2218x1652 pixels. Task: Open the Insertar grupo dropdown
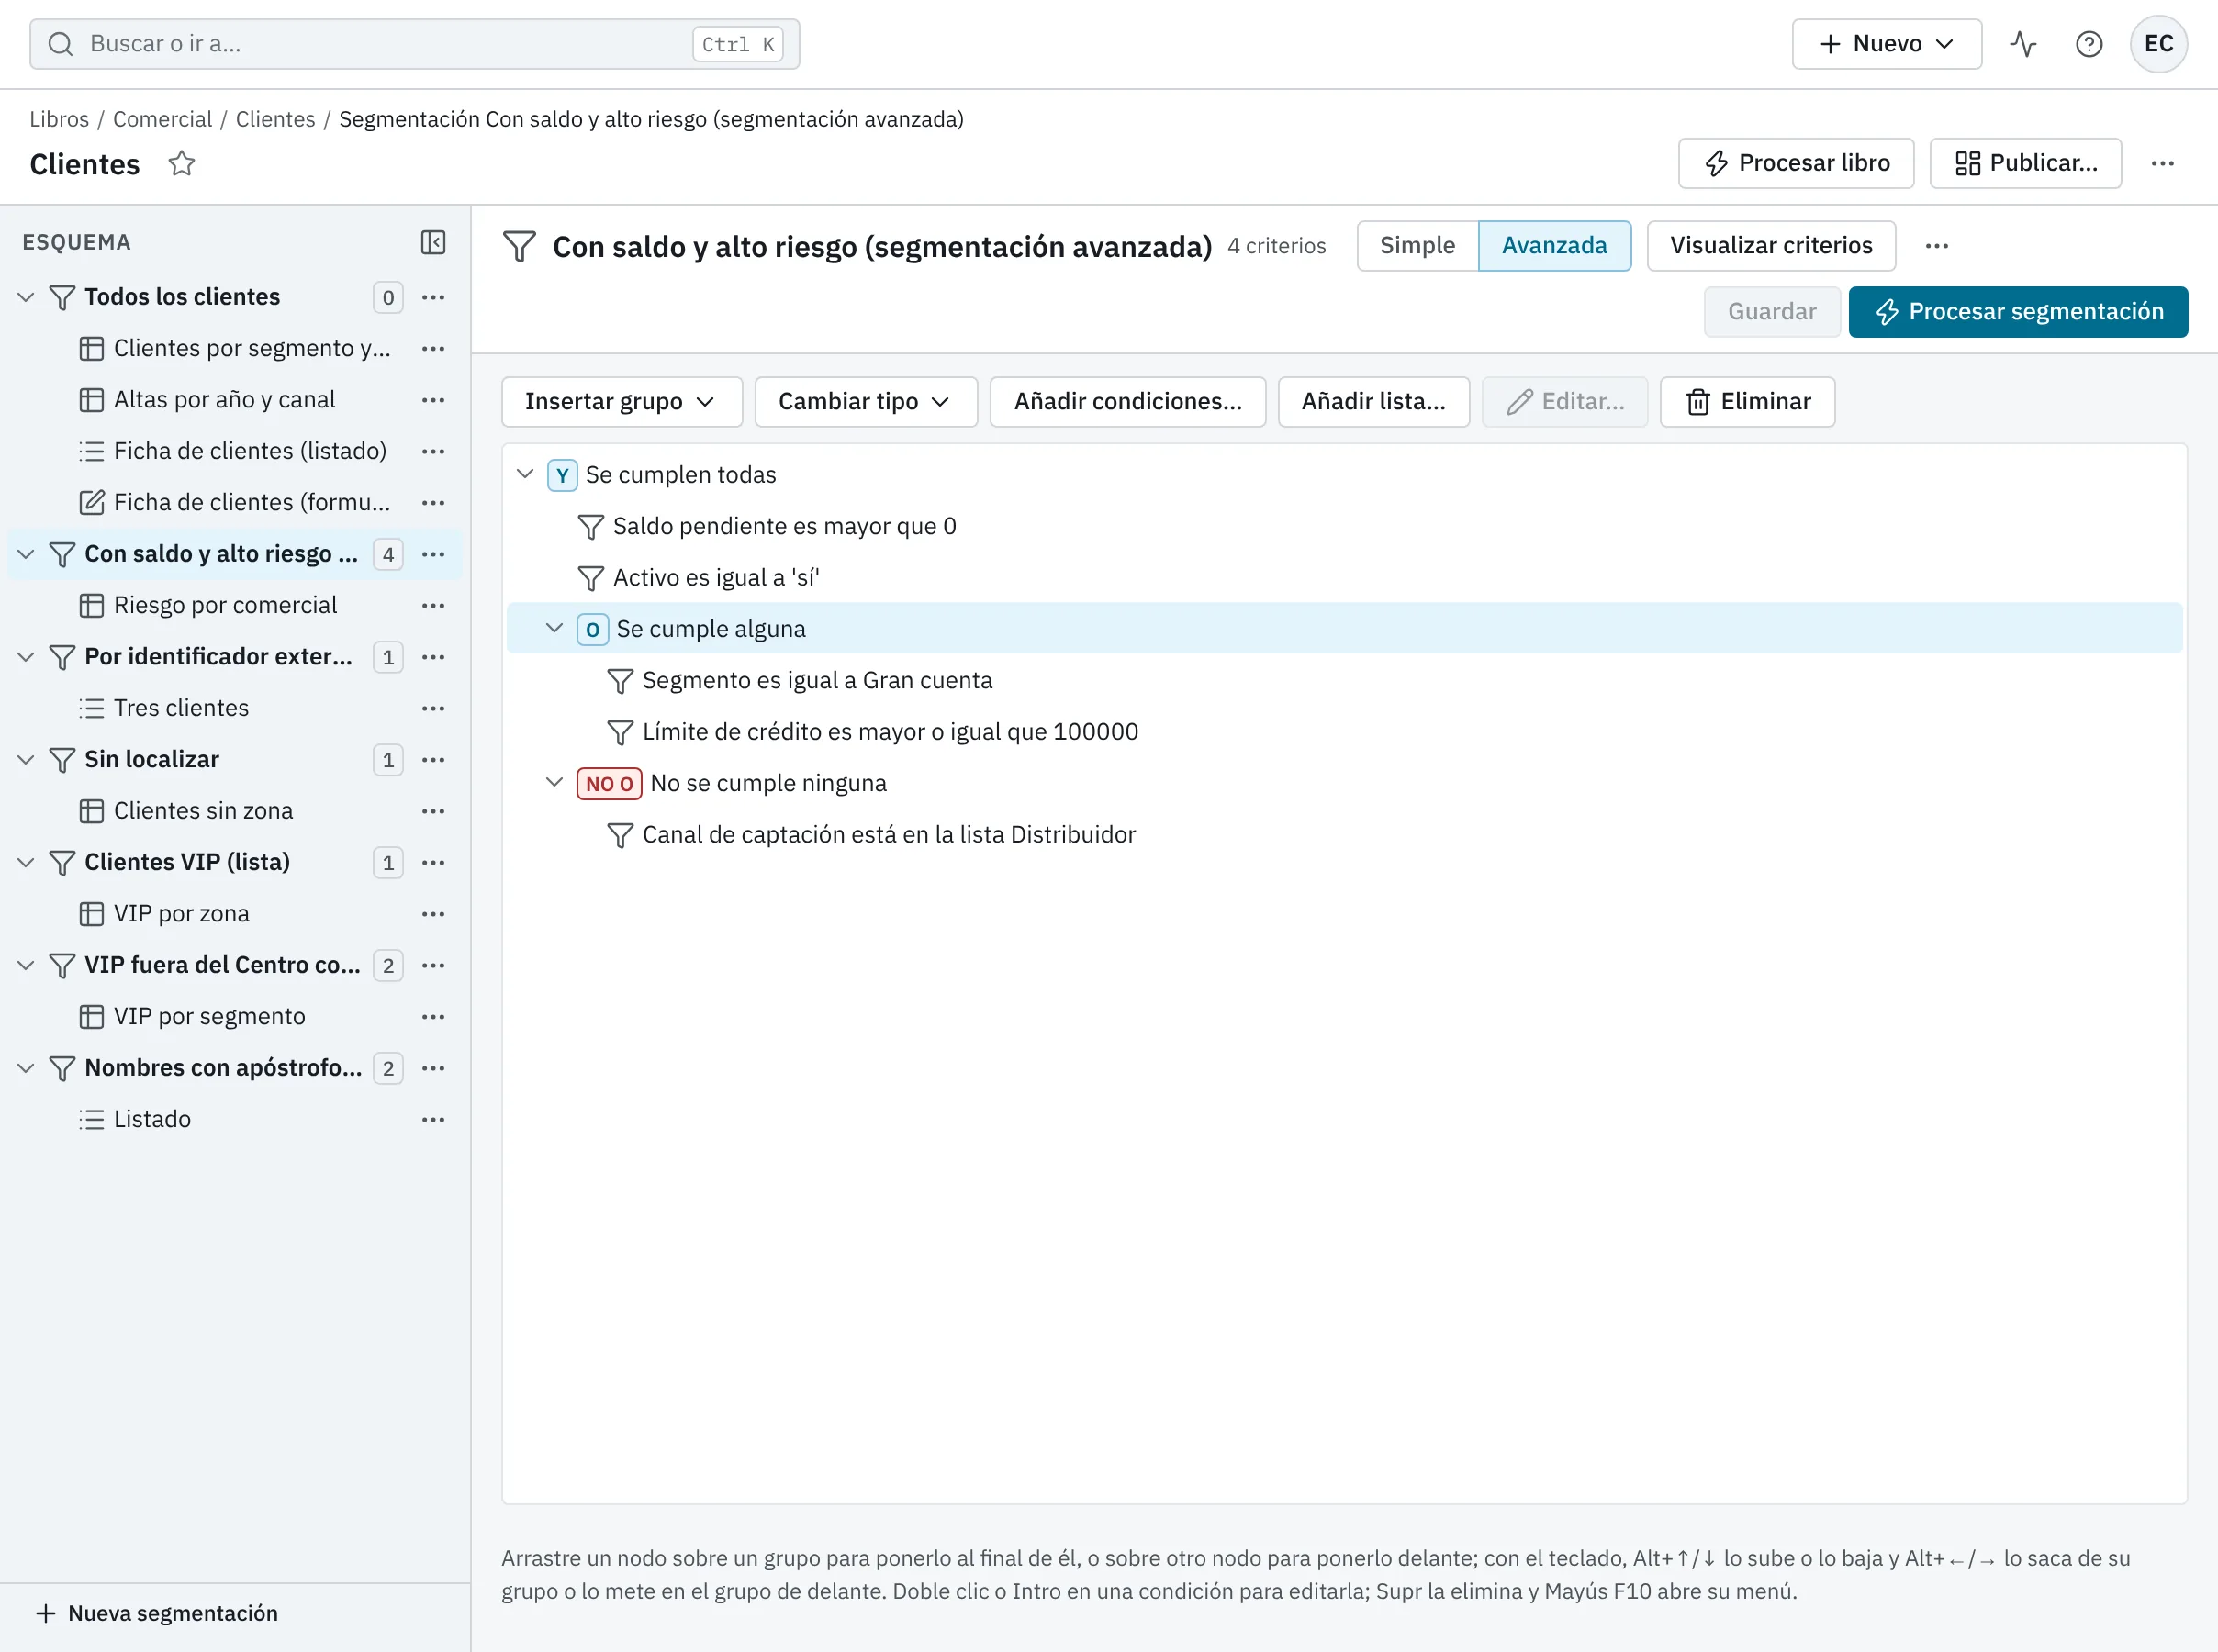(x=621, y=402)
